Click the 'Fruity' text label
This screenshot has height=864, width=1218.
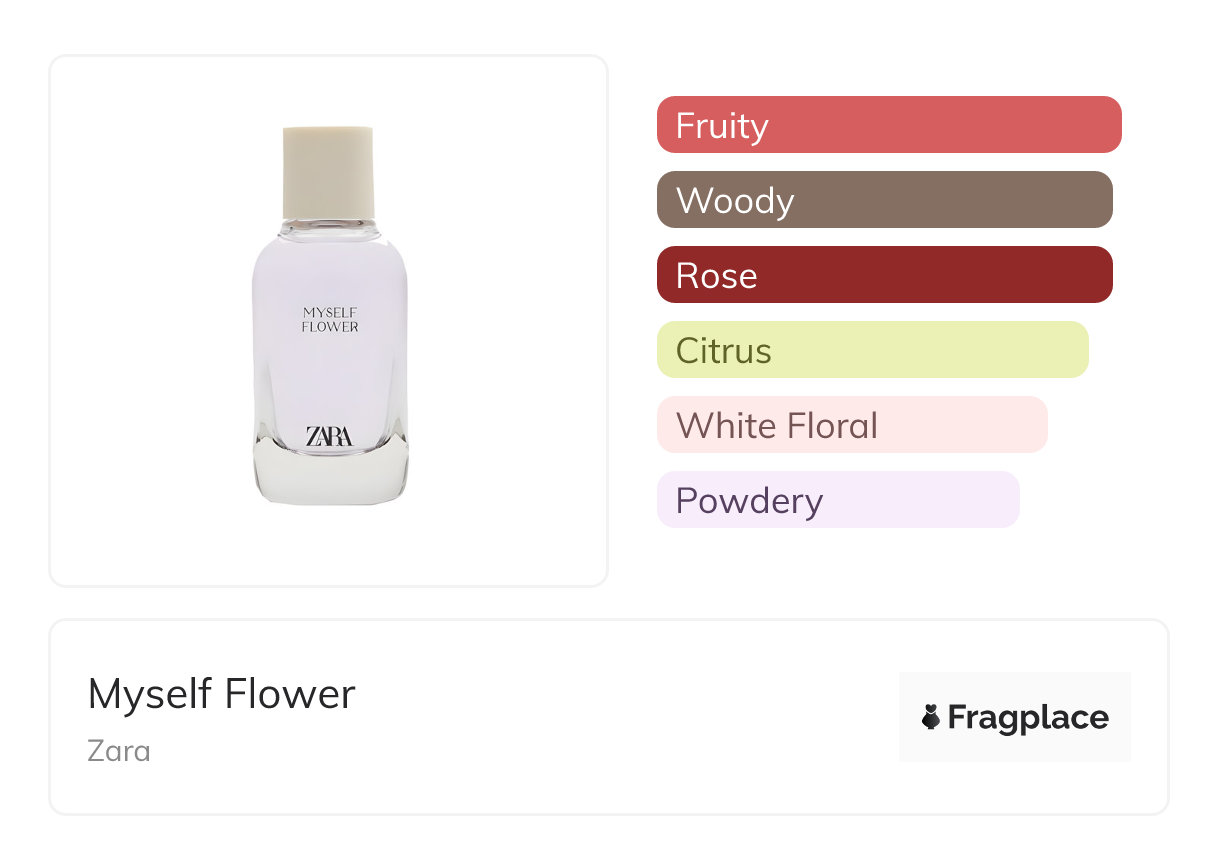tap(722, 125)
